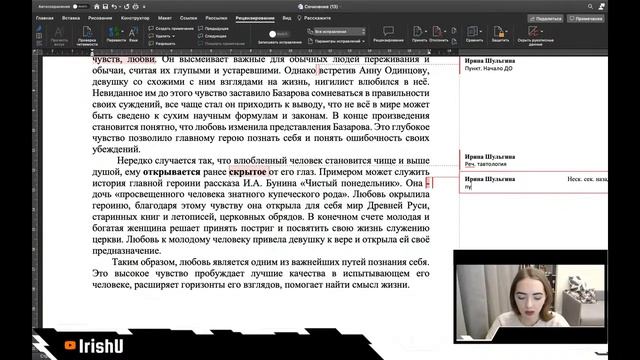Toggle the AutoSave (Автосохранение) switch
The image size is (640, 360).
(x=80, y=7)
